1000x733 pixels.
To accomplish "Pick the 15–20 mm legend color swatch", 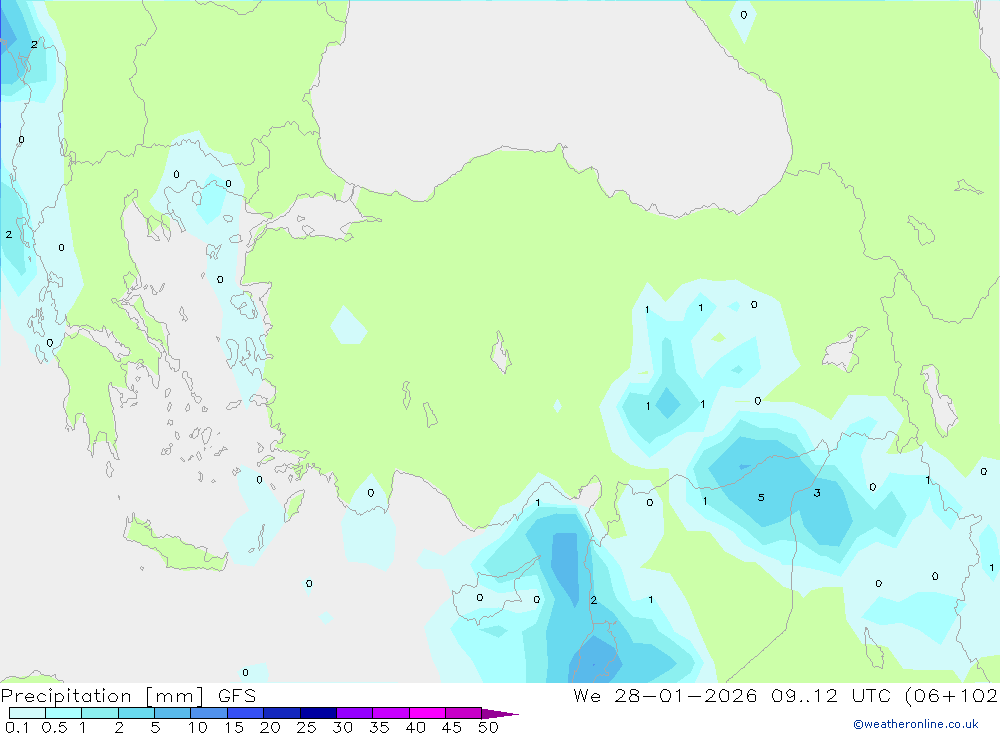I will point(246,713).
